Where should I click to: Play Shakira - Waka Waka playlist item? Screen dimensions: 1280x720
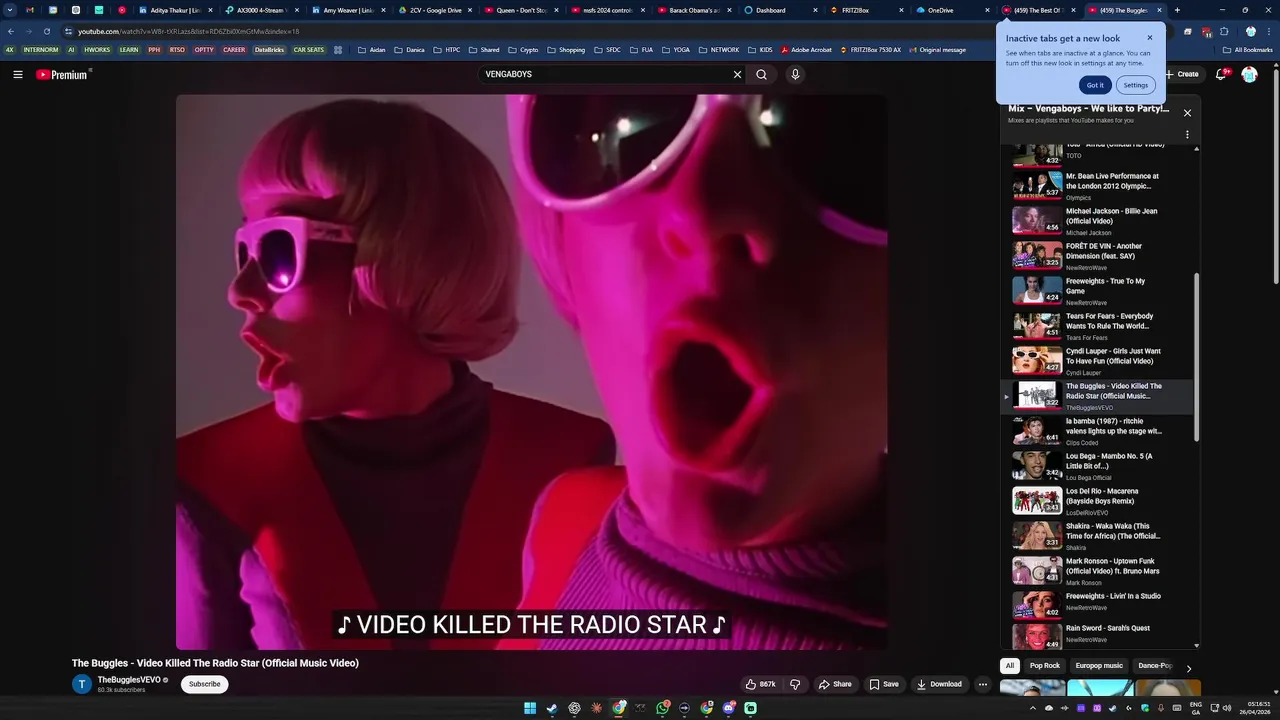coord(1097,536)
